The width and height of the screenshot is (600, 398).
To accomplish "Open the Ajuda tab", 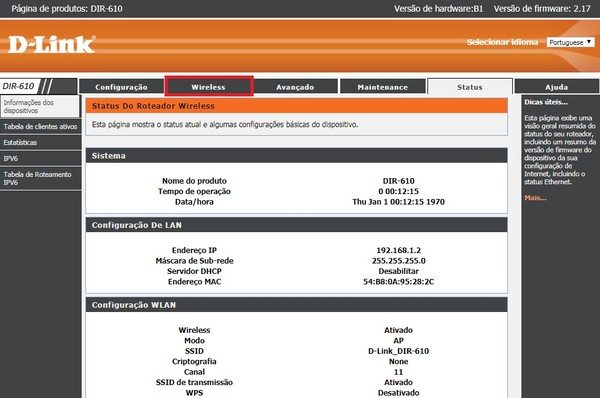I will [x=557, y=87].
